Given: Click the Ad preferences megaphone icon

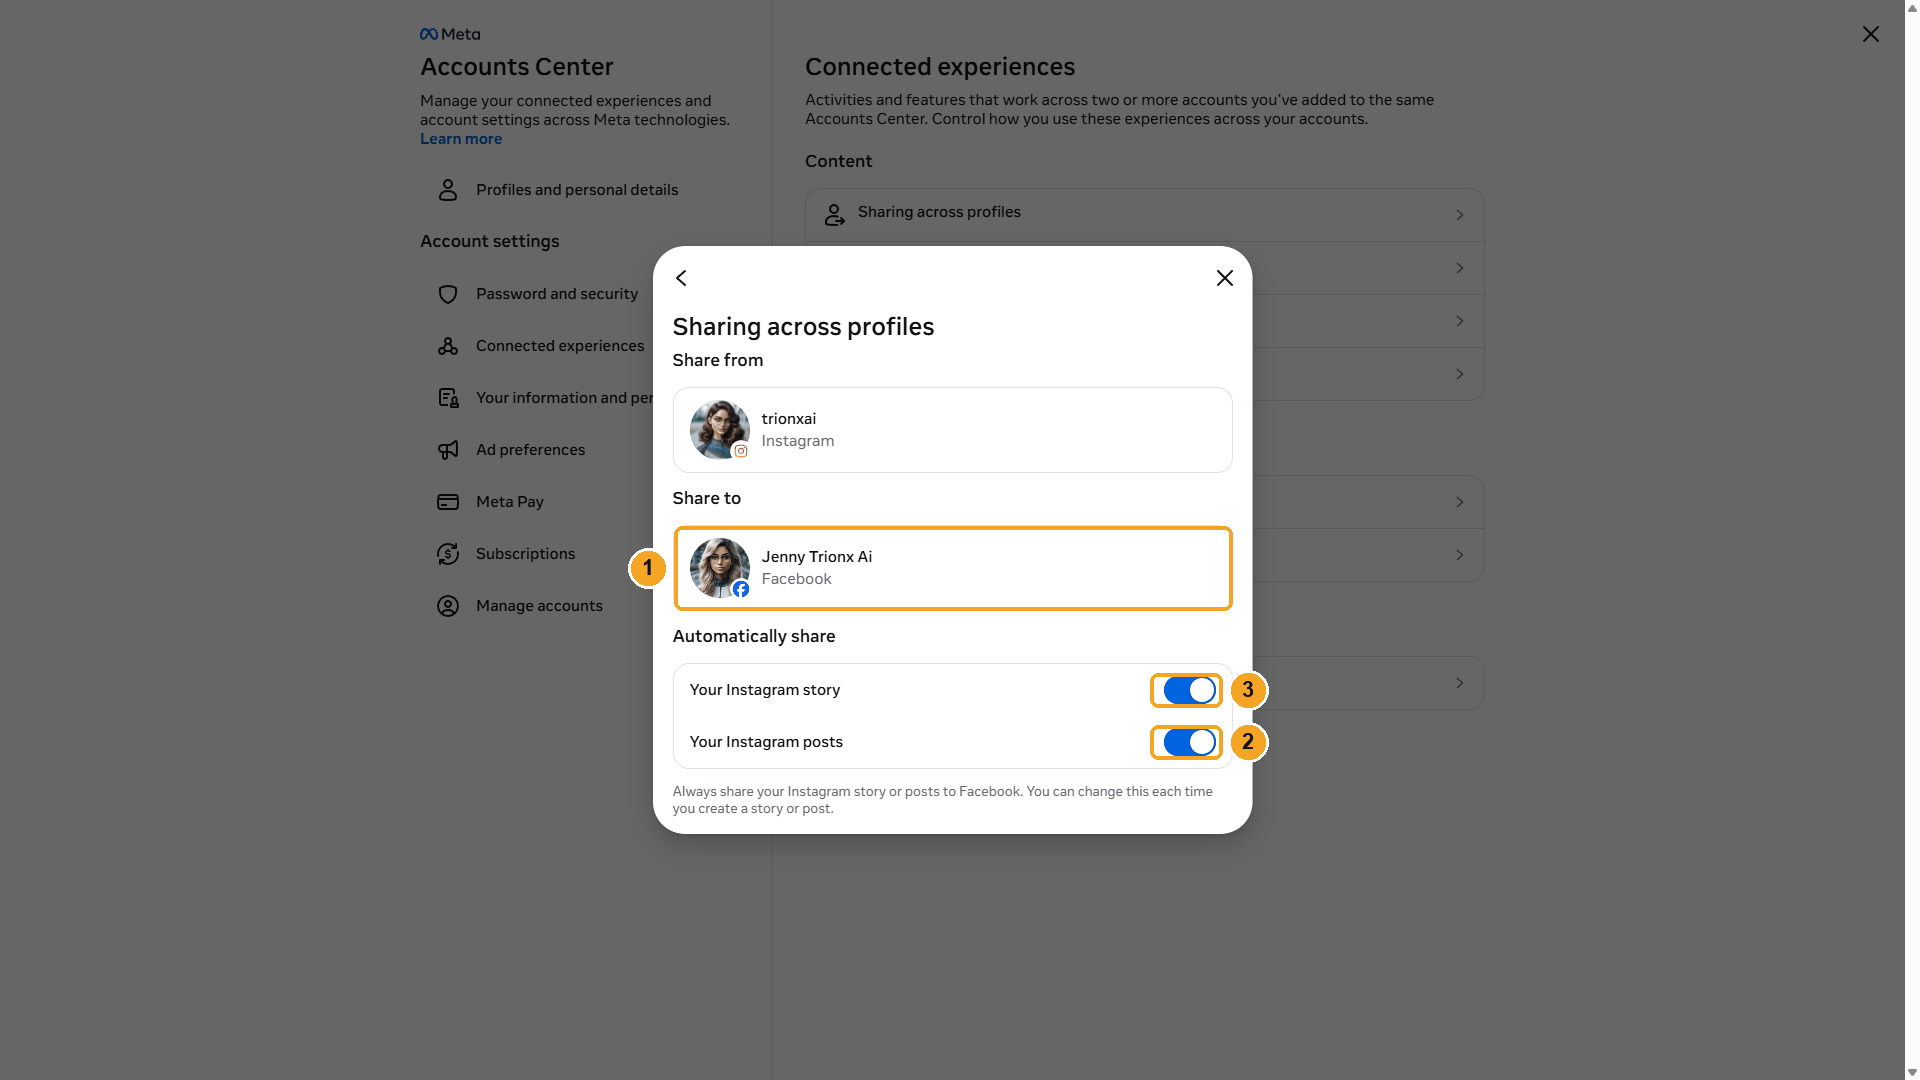Looking at the screenshot, I should click(448, 450).
